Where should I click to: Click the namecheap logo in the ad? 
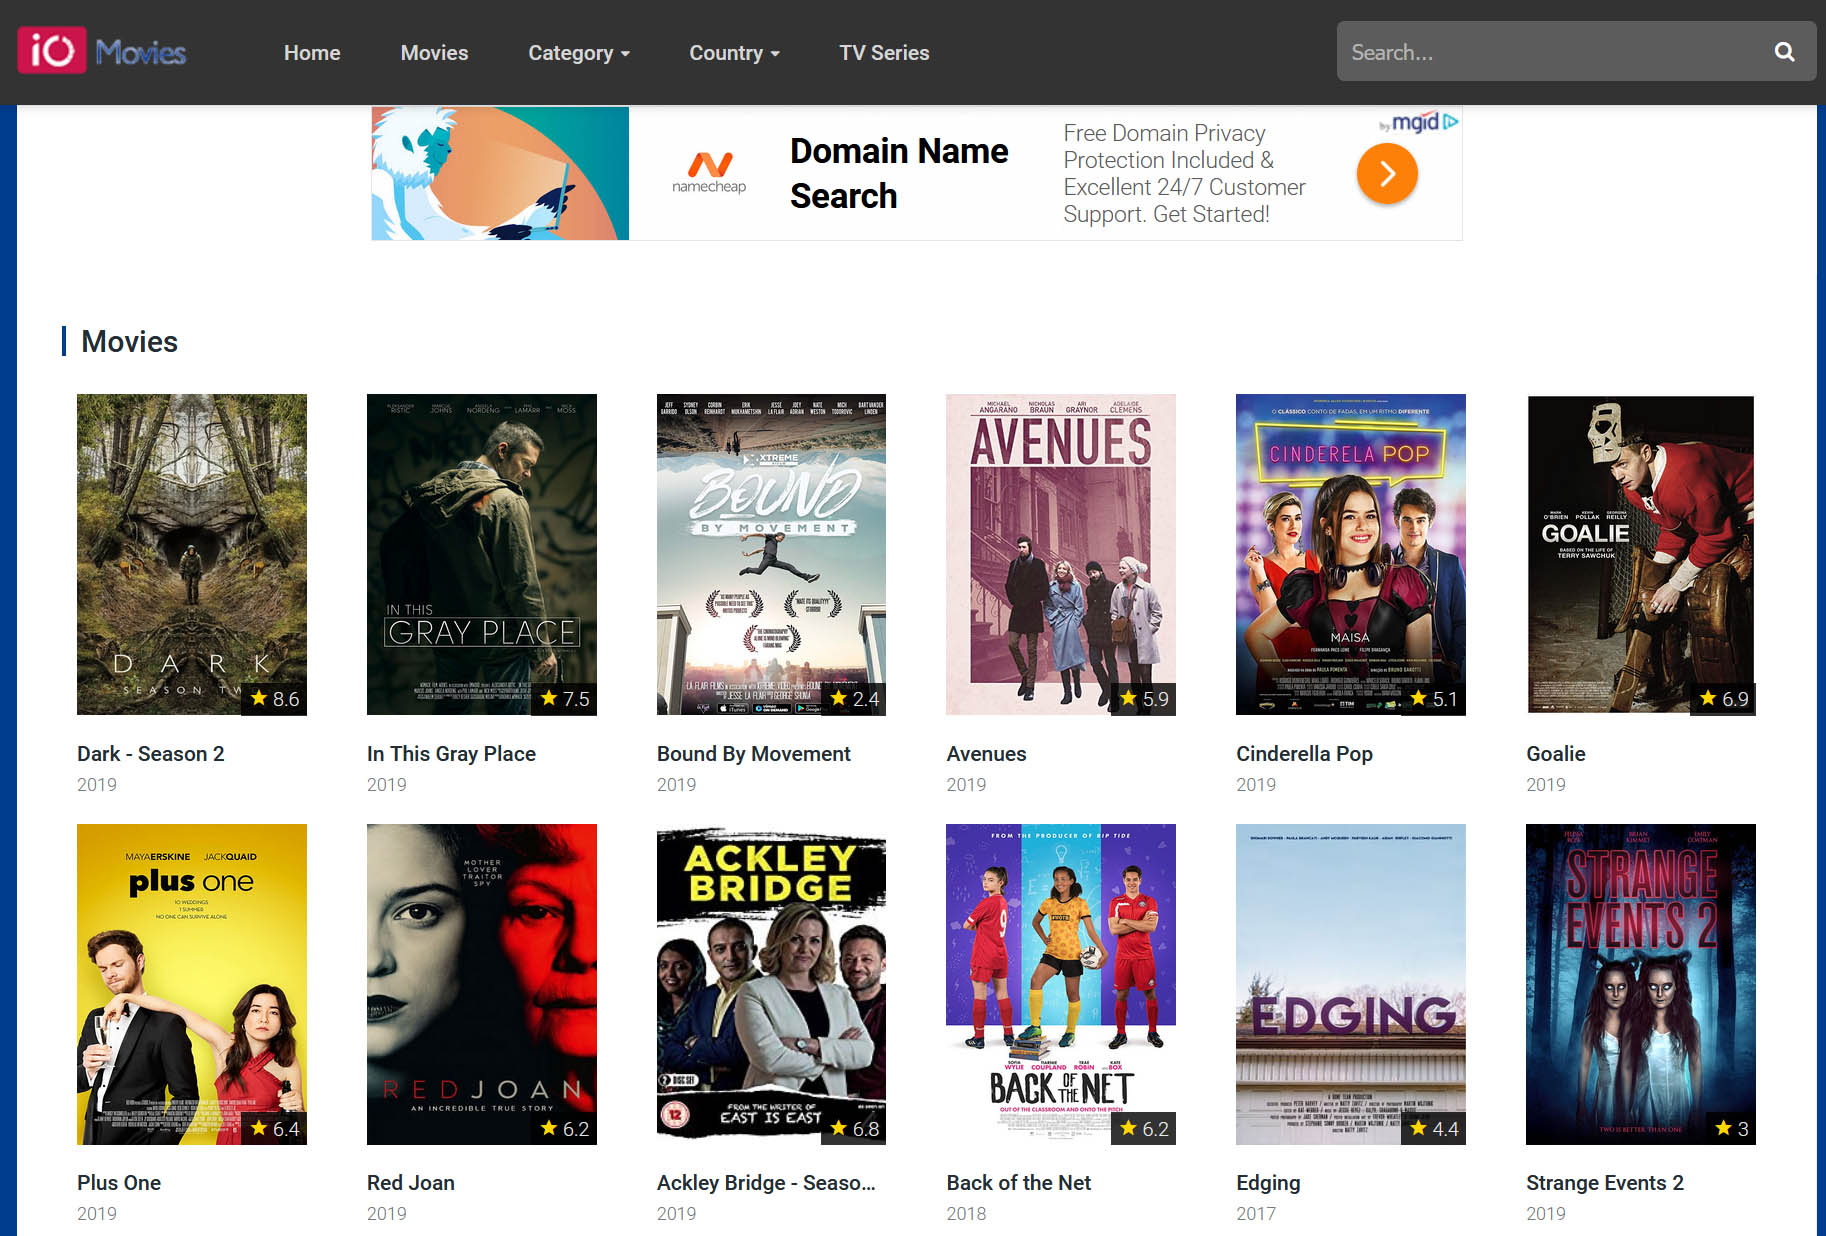[x=709, y=173]
